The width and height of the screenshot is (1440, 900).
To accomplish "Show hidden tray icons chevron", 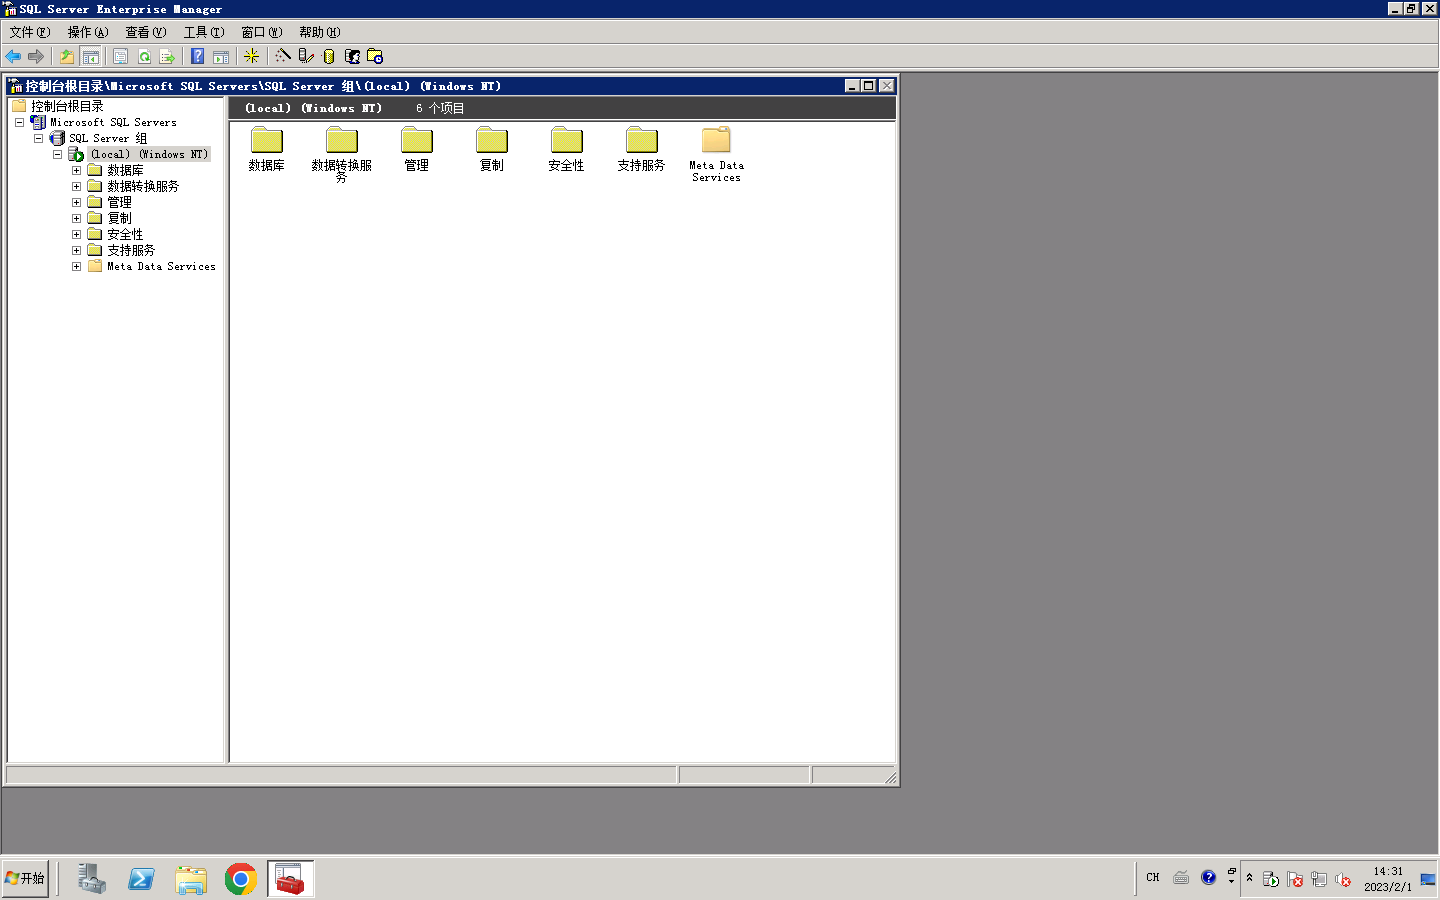I will click(1249, 877).
